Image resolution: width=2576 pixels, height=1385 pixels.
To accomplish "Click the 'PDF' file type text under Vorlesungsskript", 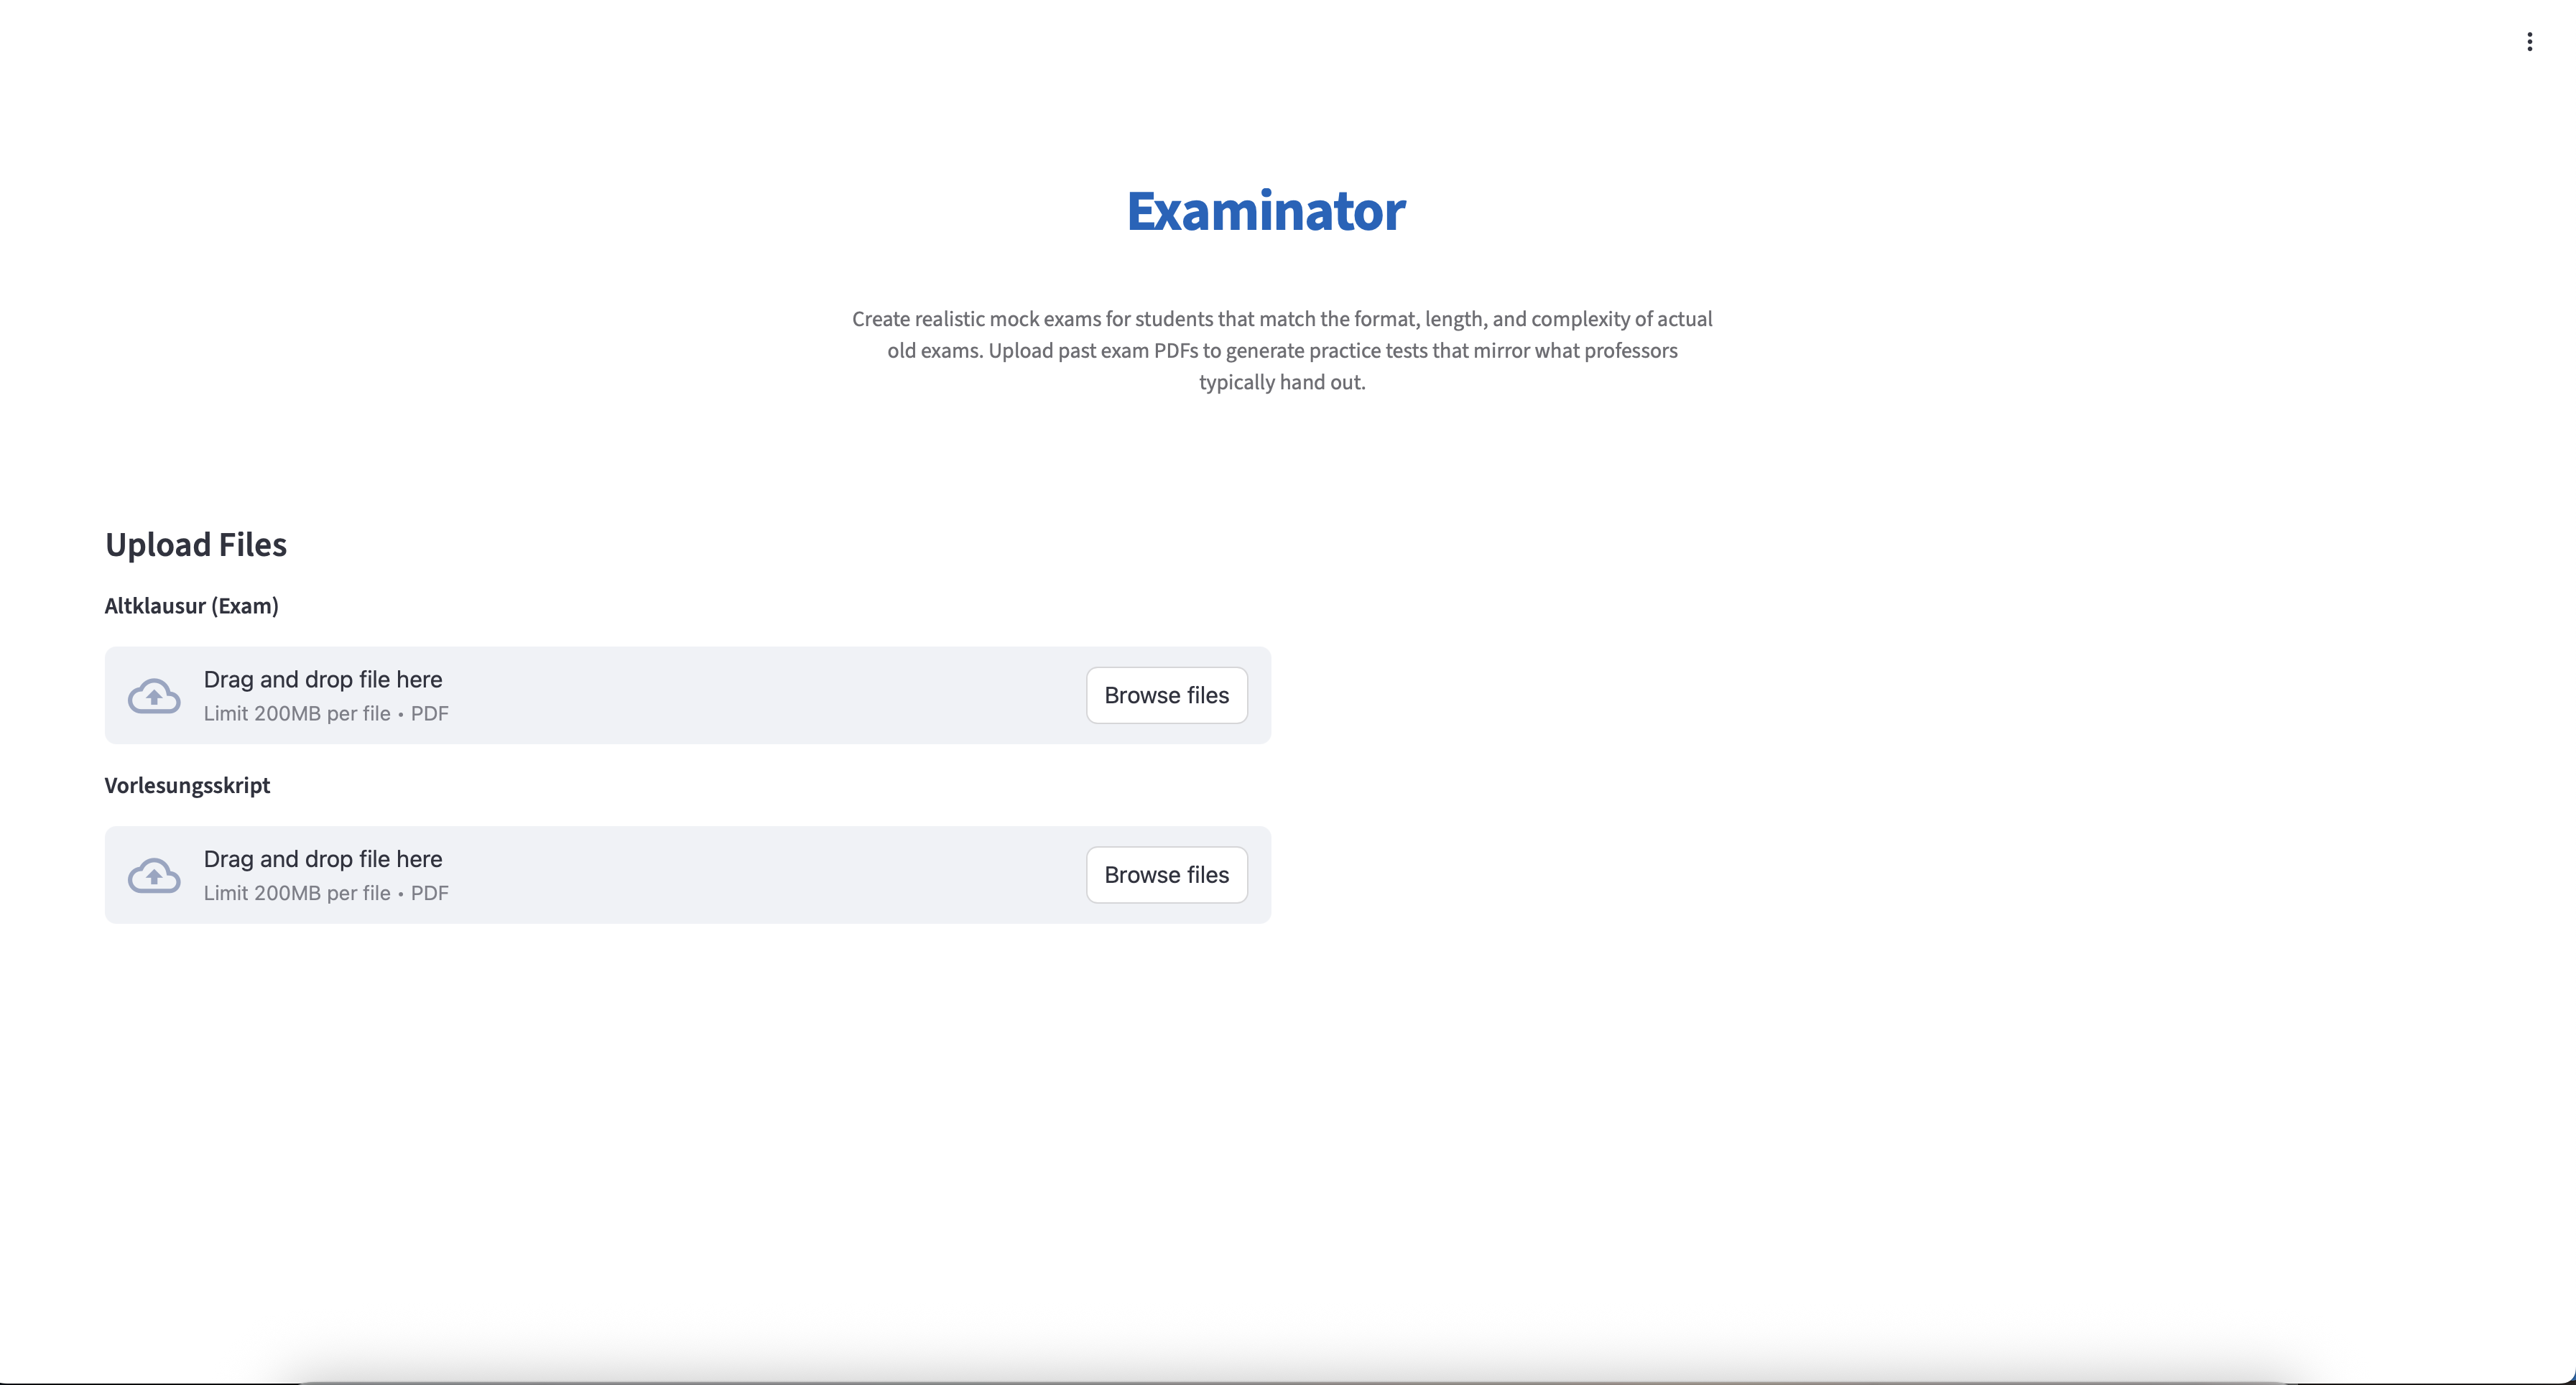I will pos(429,894).
